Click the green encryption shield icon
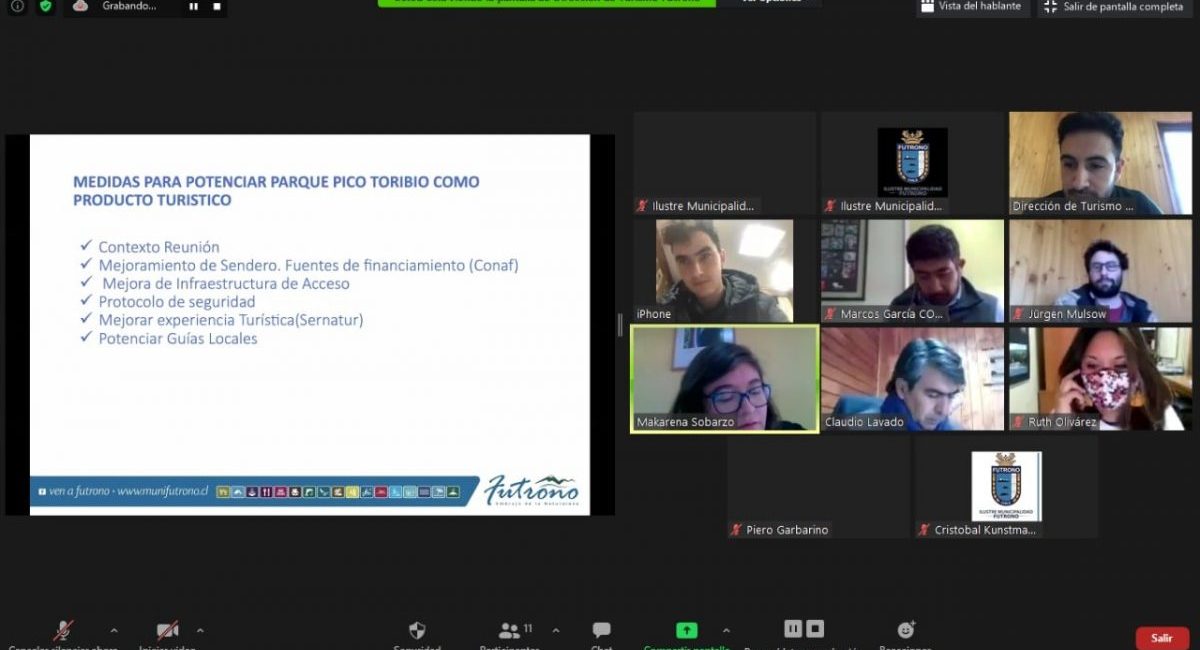 (x=45, y=6)
